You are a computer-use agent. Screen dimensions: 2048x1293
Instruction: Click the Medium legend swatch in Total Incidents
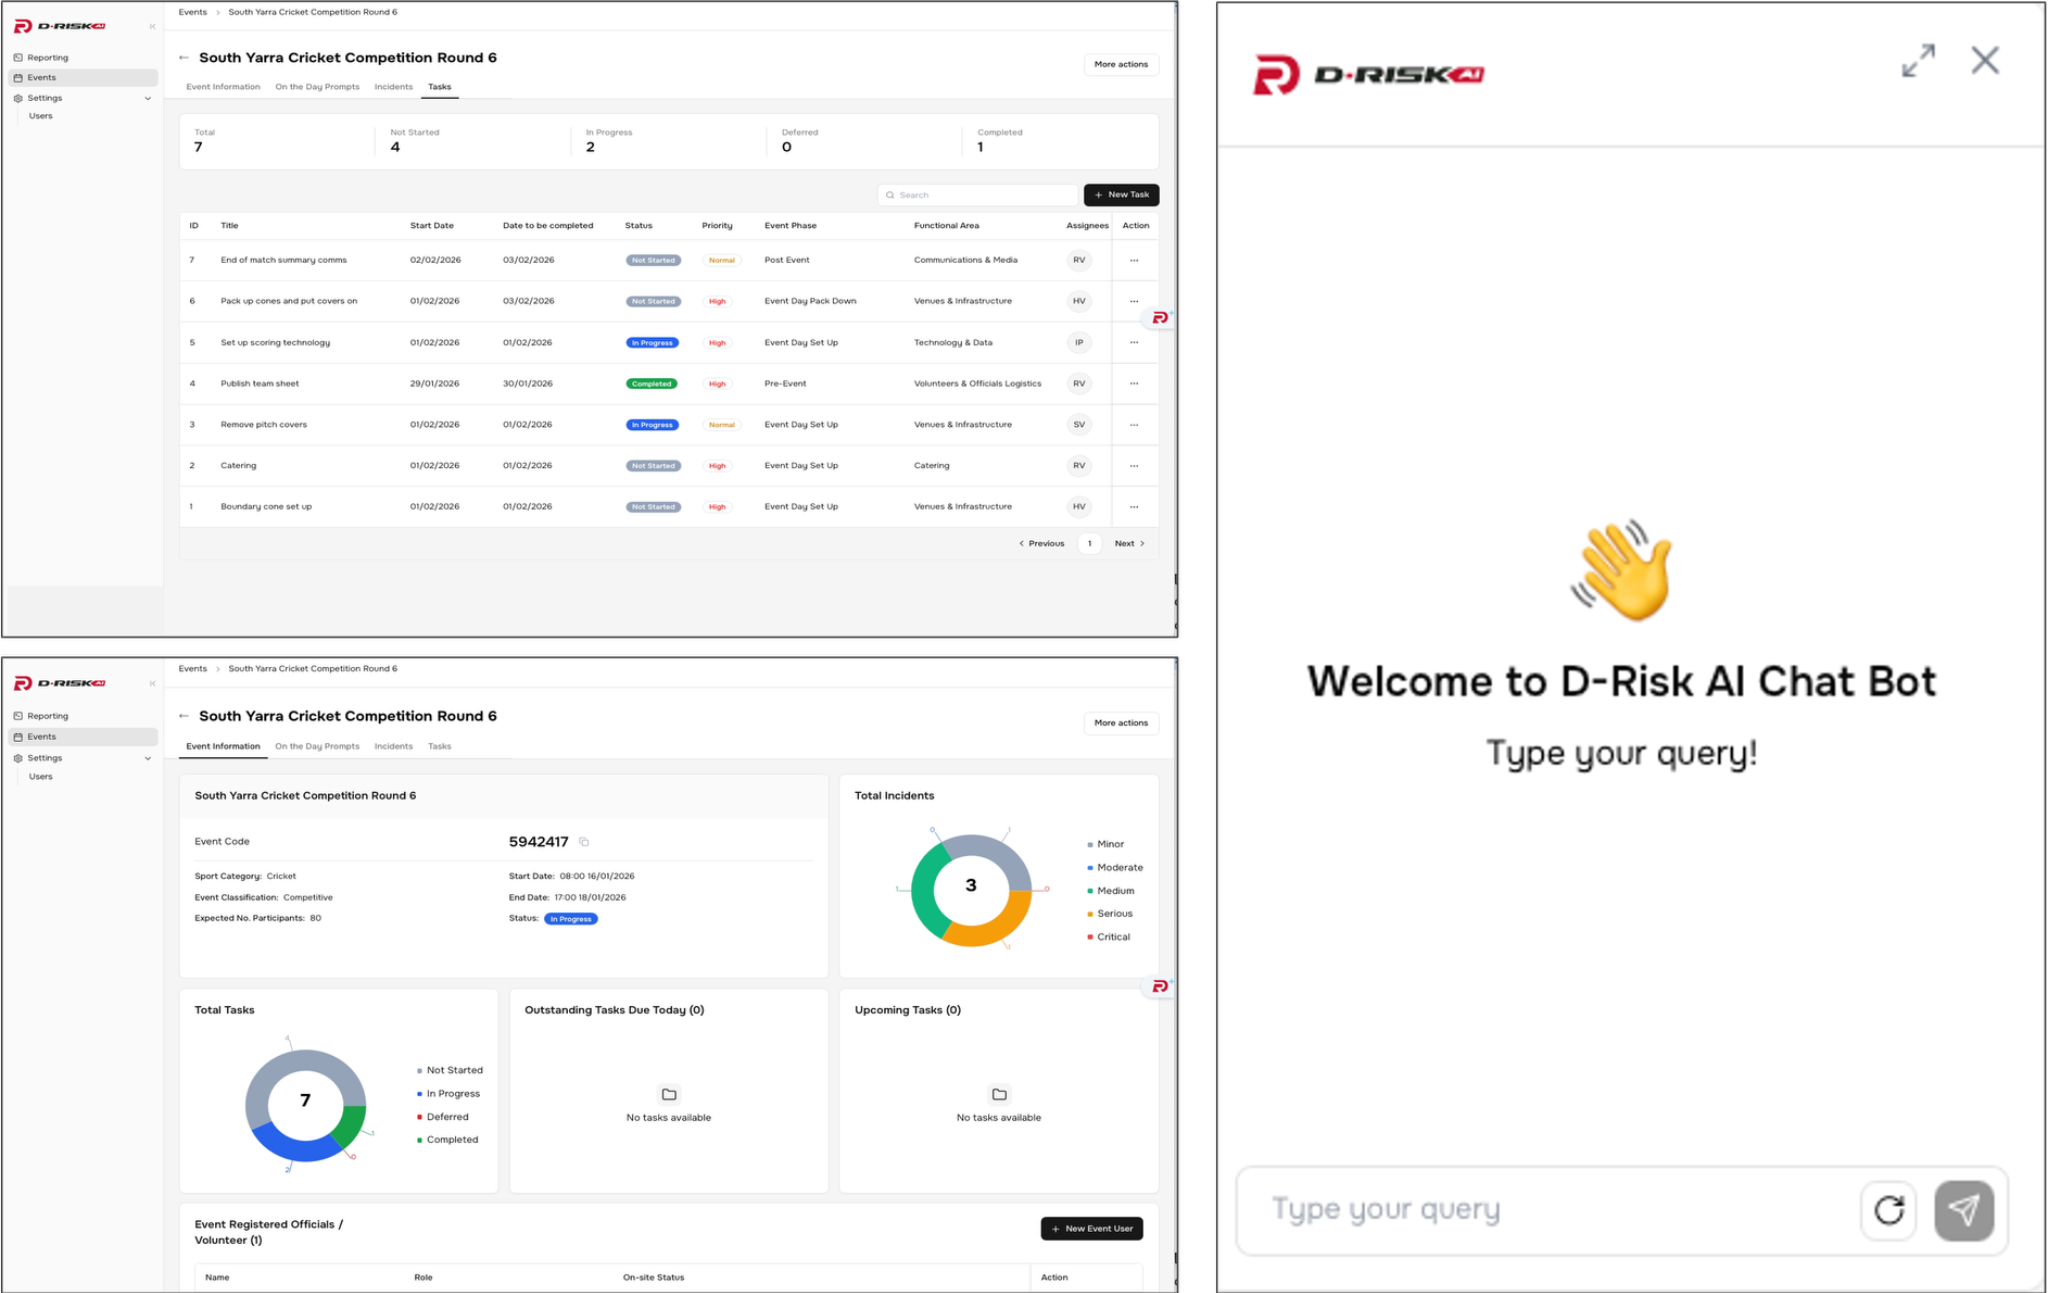click(x=1090, y=891)
